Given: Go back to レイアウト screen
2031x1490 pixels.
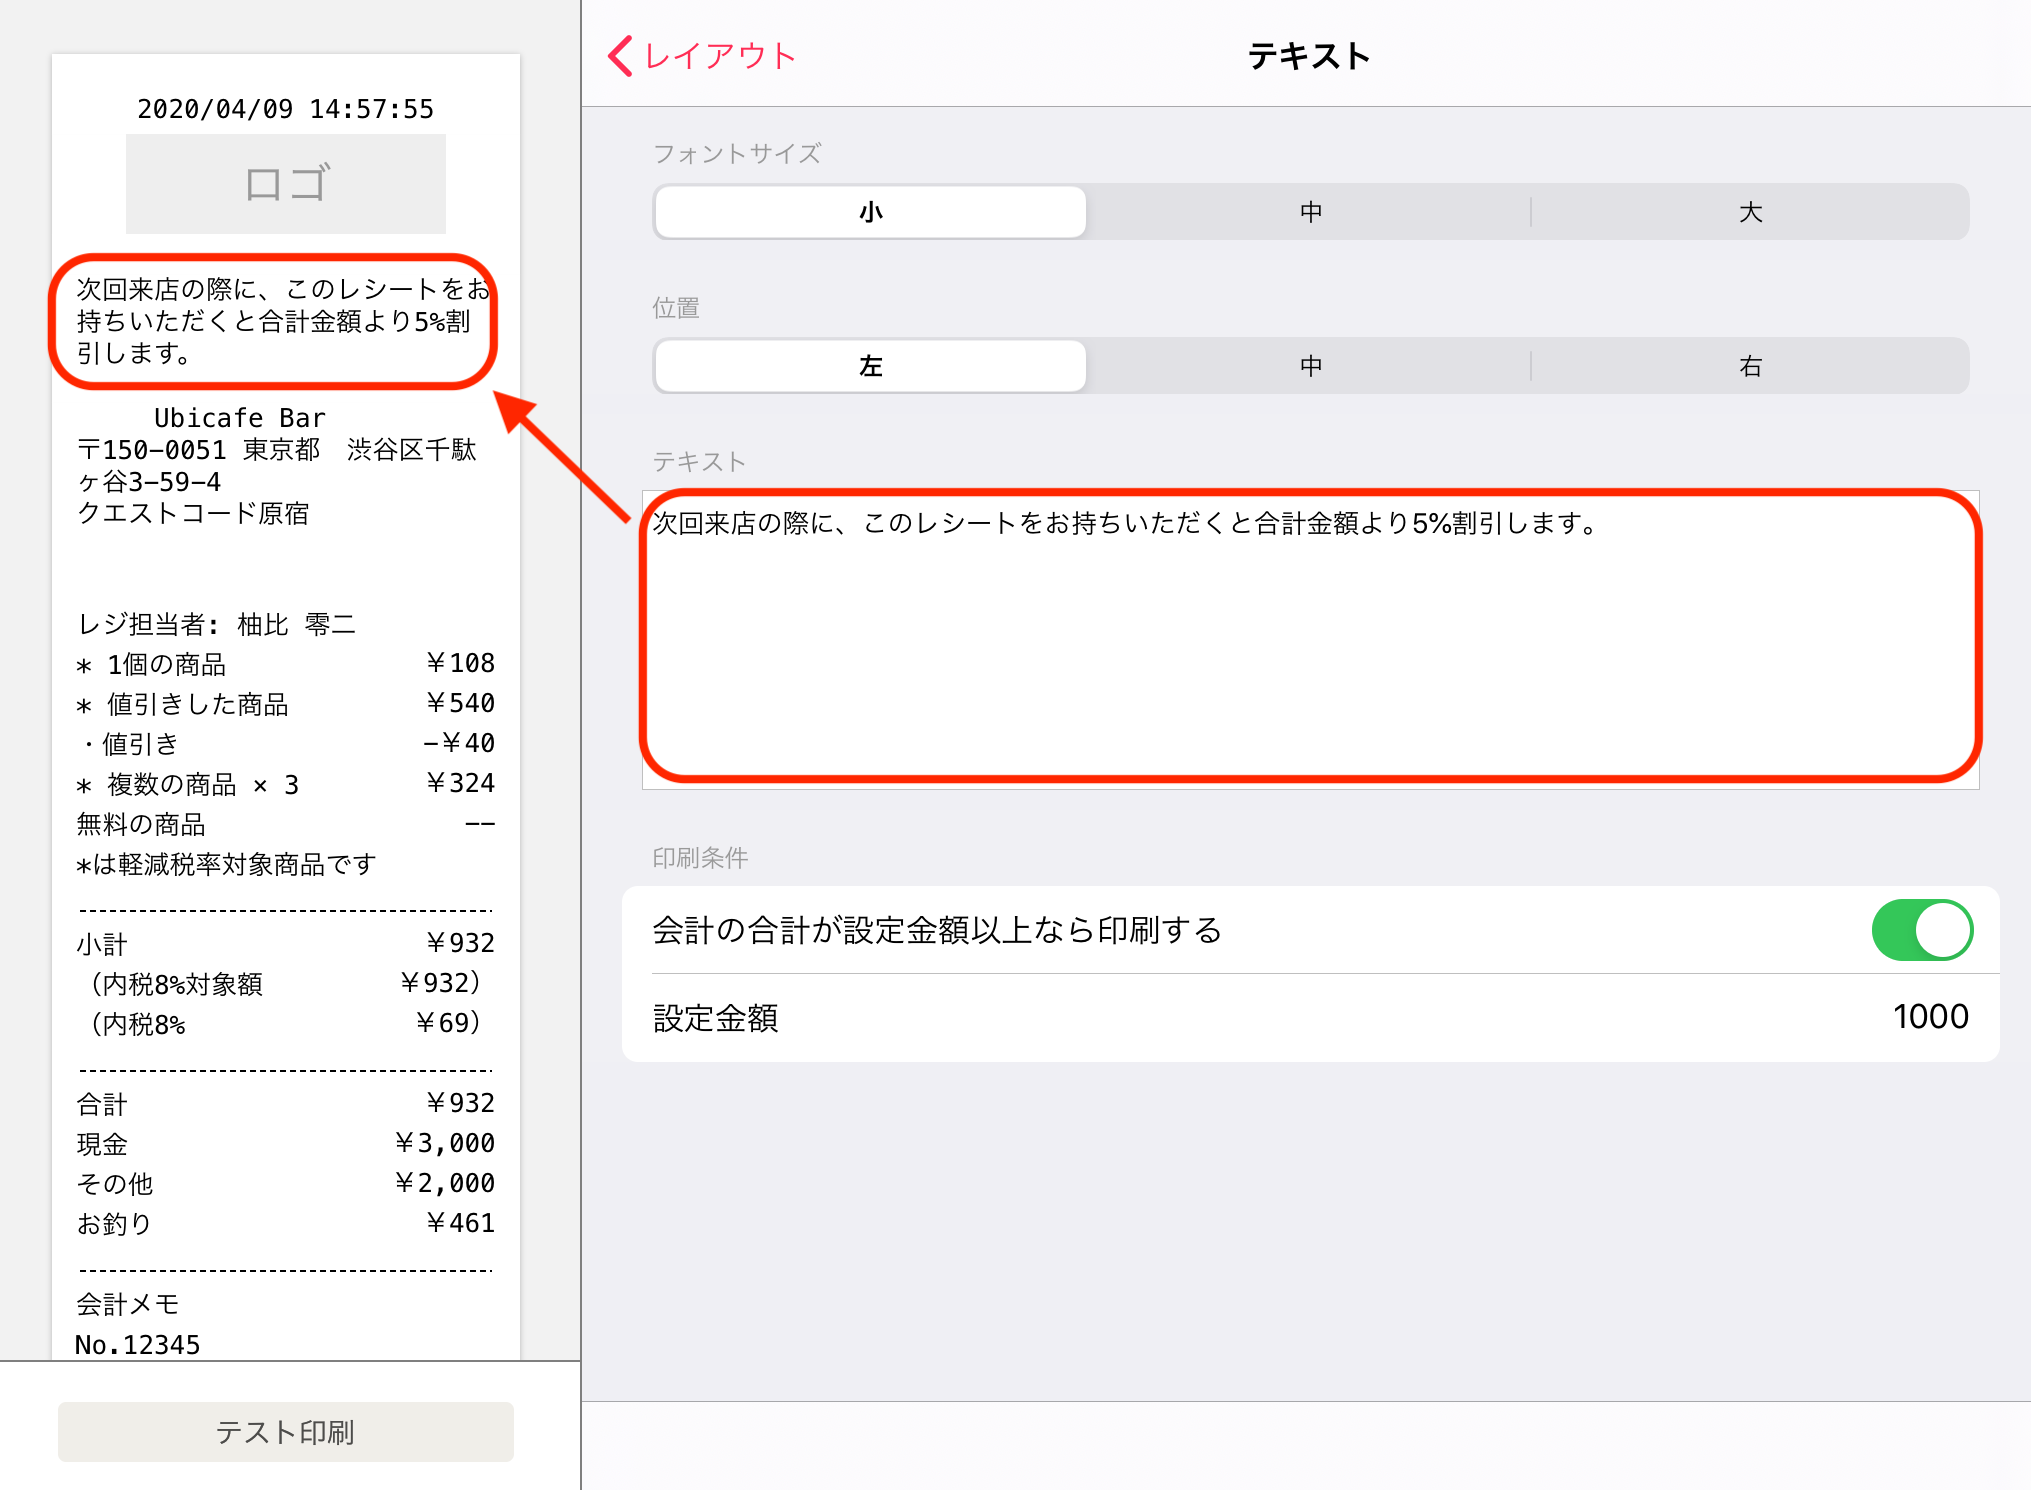Looking at the screenshot, I should point(719,56).
